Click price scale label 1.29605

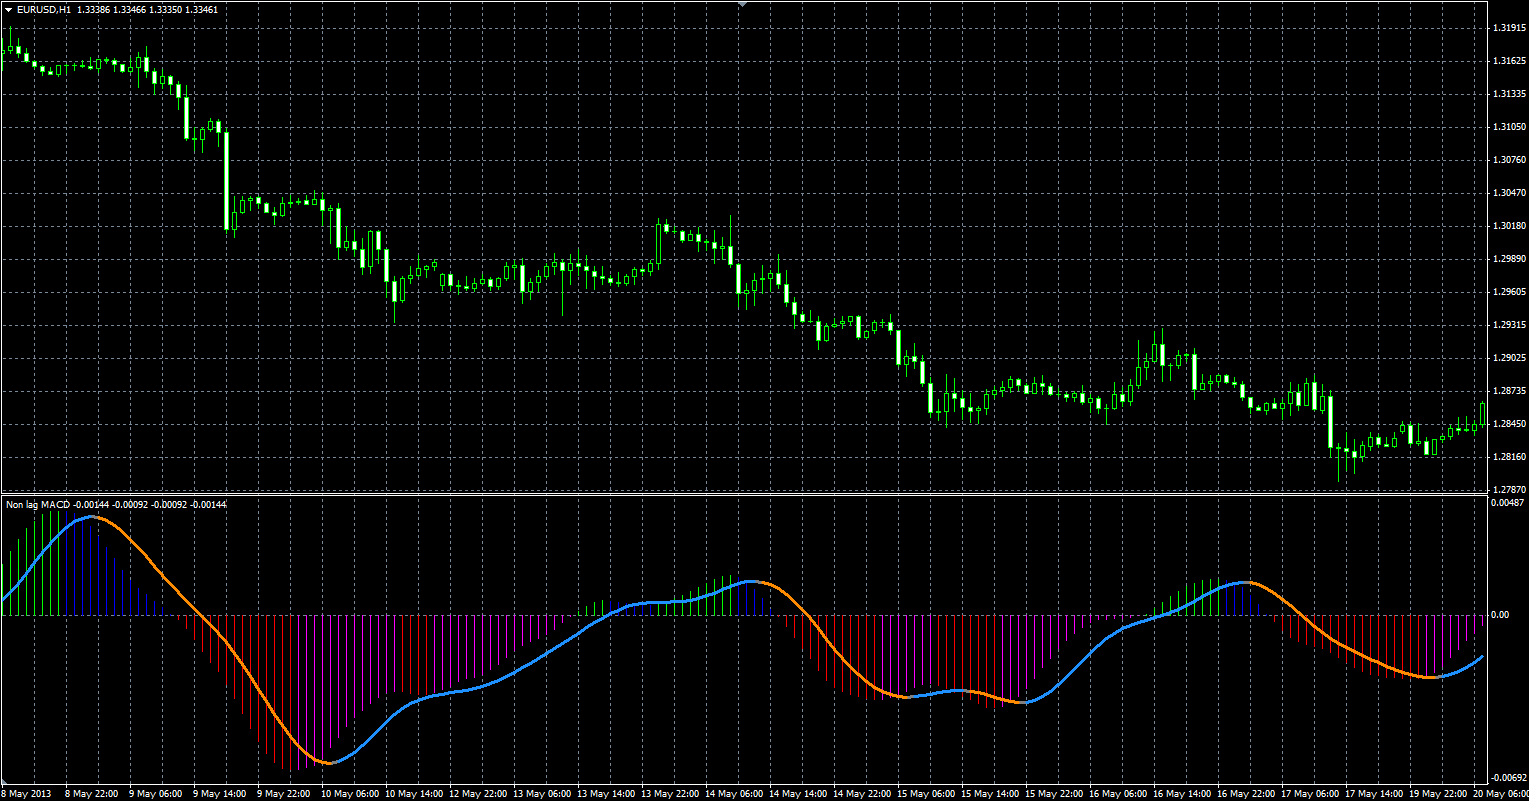[x=1509, y=291]
